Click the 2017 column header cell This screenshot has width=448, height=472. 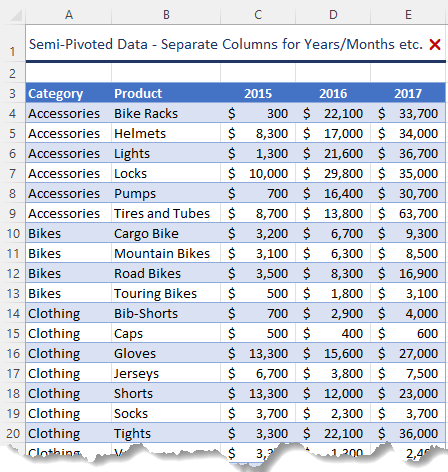pos(408,93)
